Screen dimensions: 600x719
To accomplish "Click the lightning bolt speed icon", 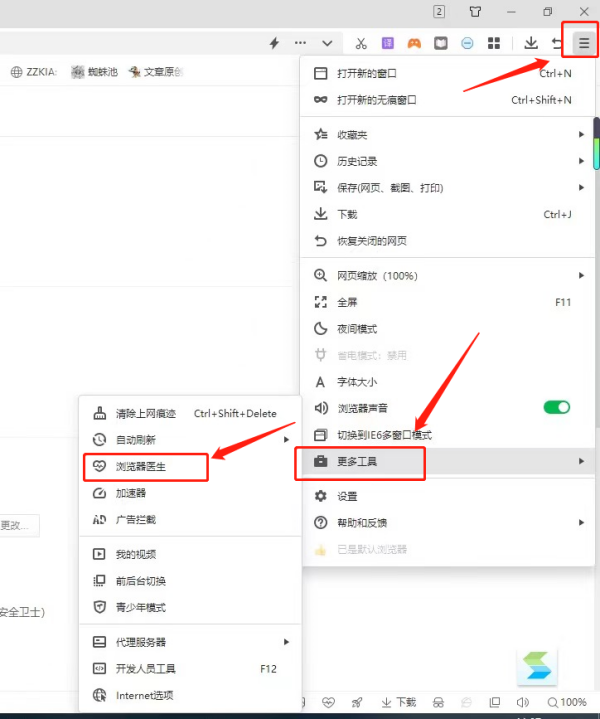I will pos(274,43).
